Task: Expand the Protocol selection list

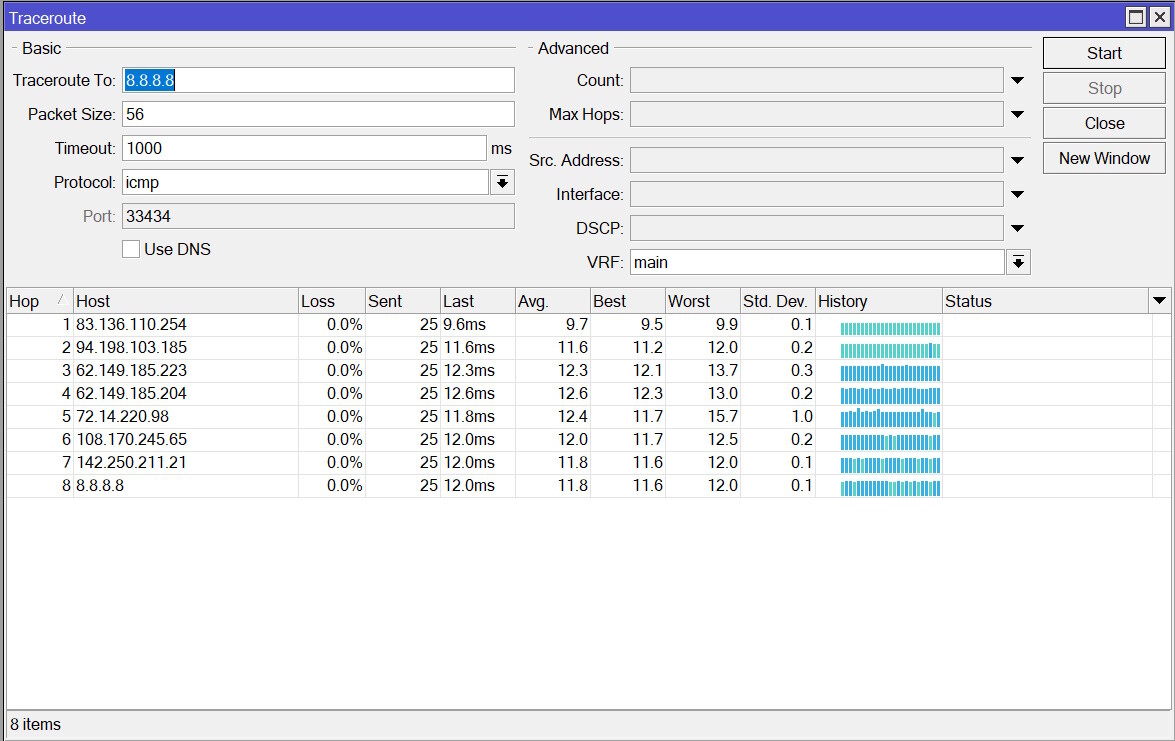Action: pyautogui.click(x=502, y=182)
